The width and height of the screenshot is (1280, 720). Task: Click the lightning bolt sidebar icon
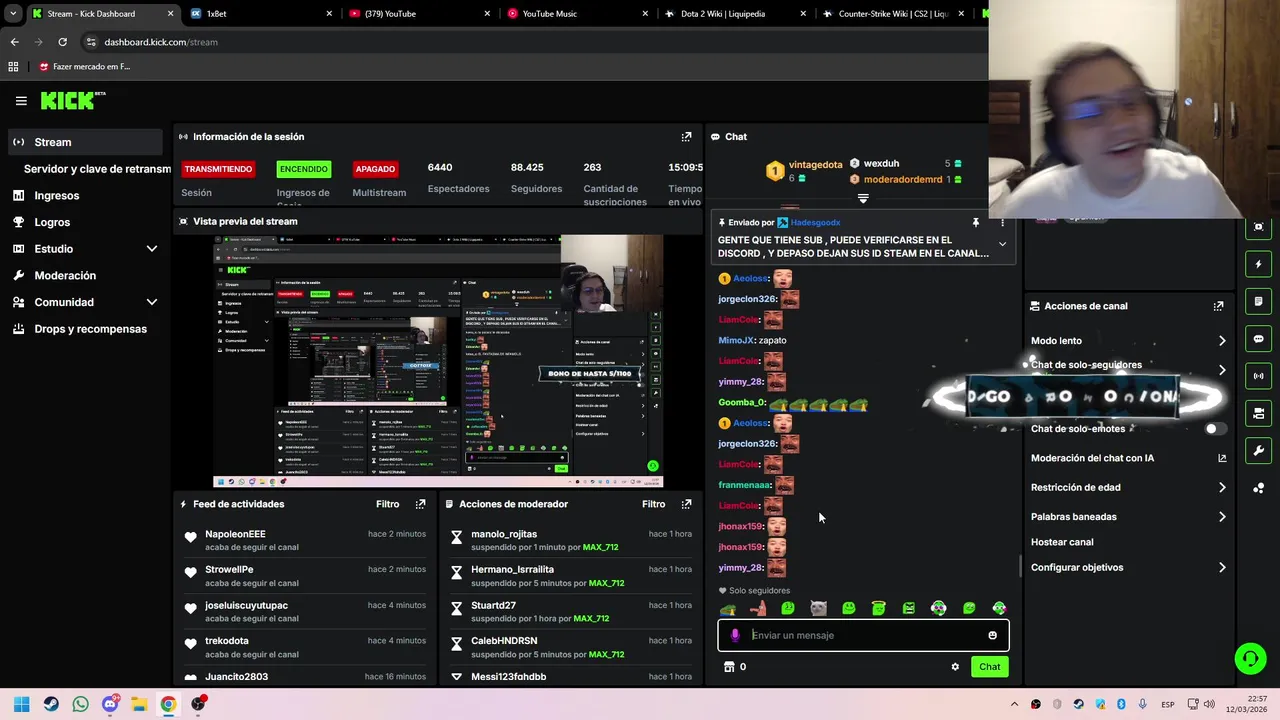tap(1258, 265)
